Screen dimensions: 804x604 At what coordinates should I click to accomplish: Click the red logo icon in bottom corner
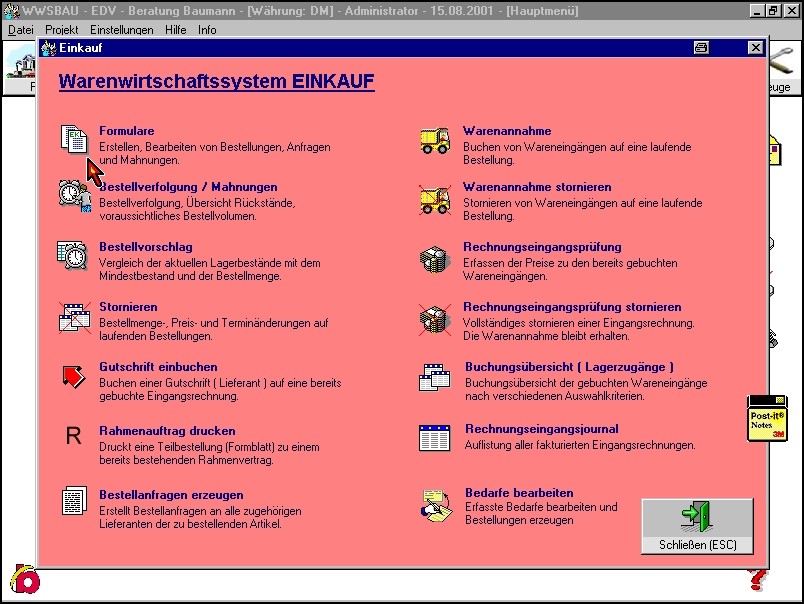(x=25, y=579)
